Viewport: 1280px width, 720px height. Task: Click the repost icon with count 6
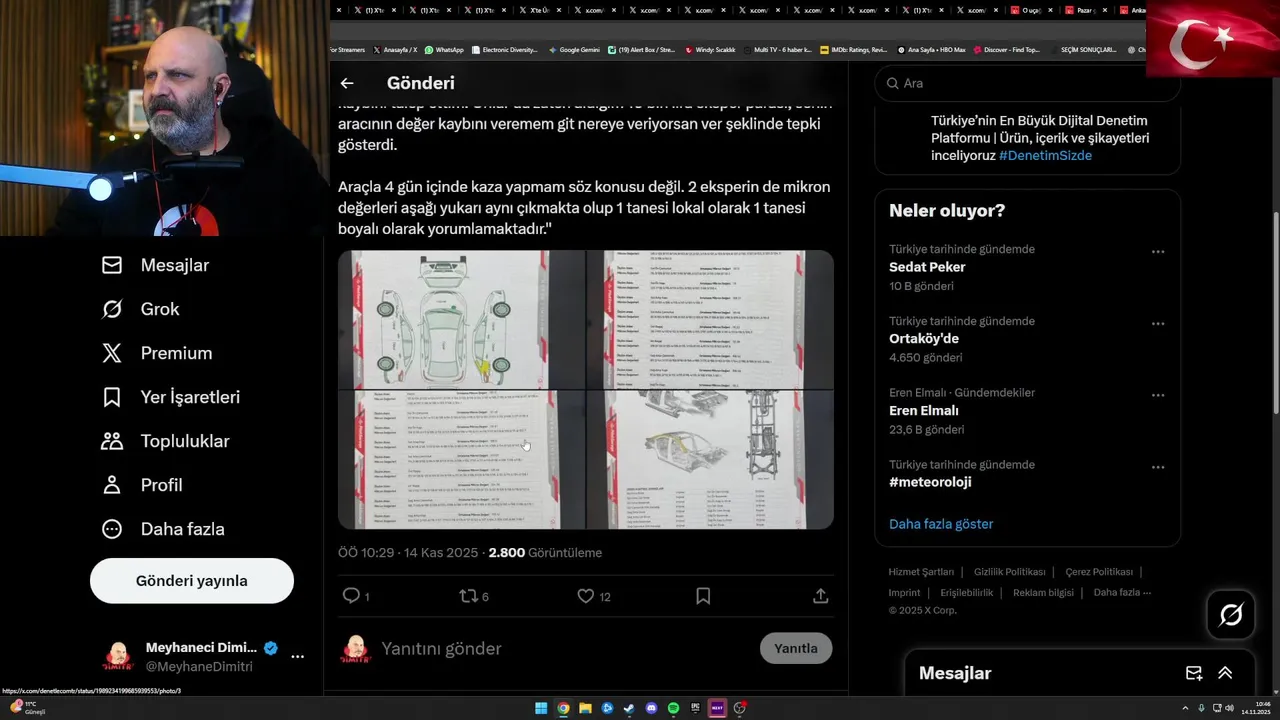[474, 596]
